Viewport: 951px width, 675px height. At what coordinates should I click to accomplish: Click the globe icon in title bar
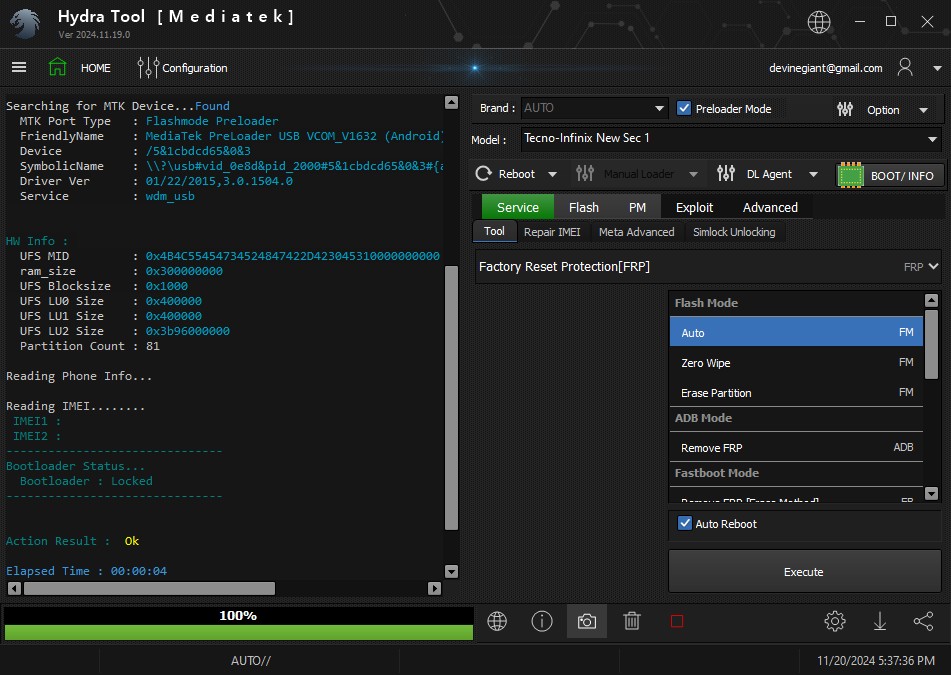819,22
